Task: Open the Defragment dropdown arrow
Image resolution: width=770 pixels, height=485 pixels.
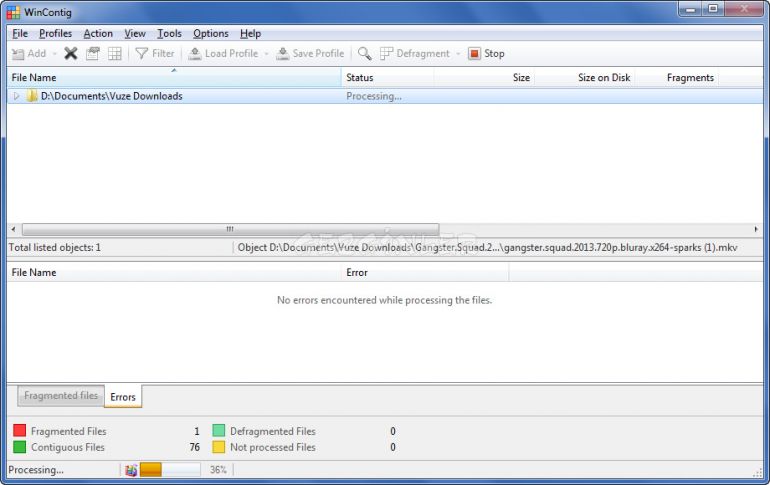Action: click(458, 54)
